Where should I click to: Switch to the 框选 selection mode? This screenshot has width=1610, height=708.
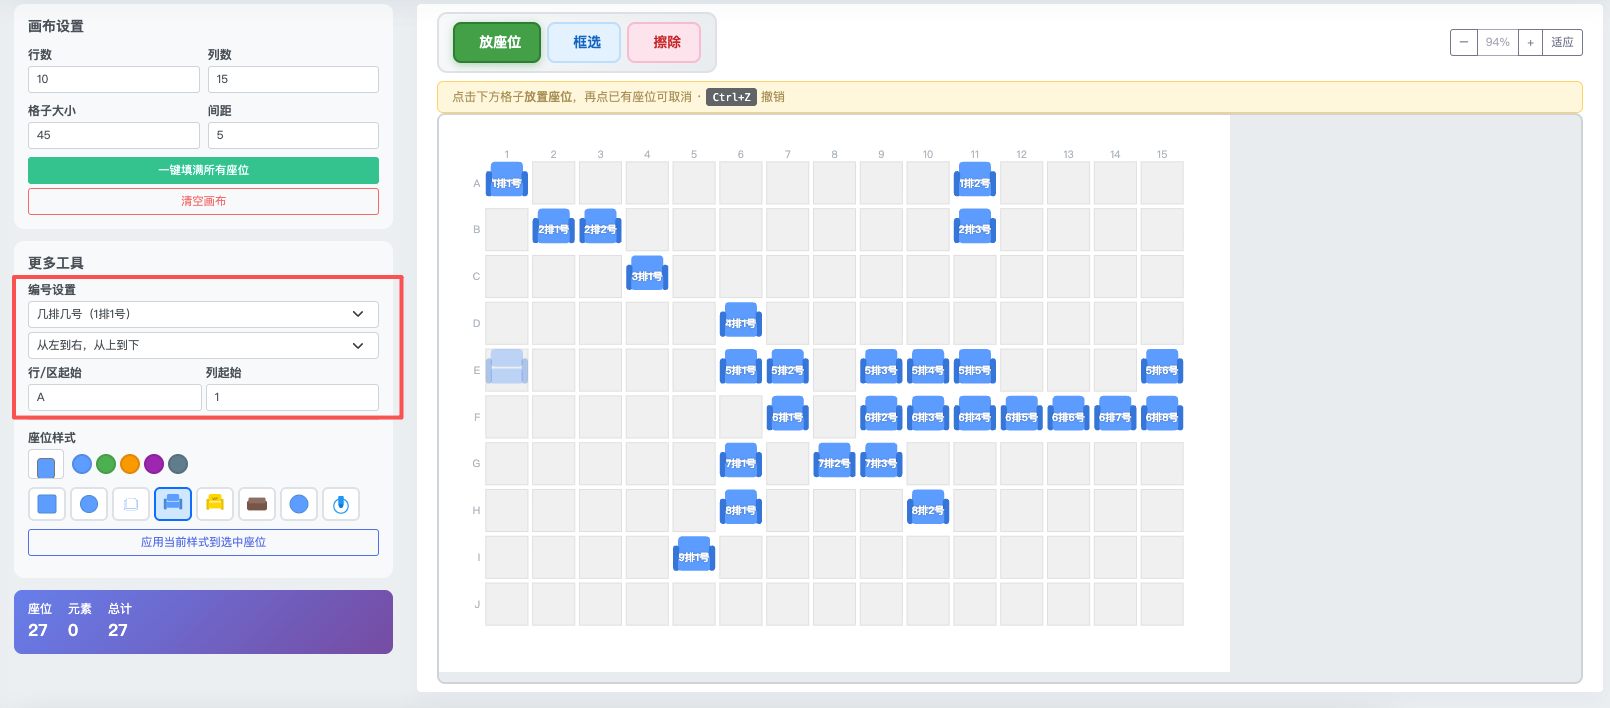point(585,42)
